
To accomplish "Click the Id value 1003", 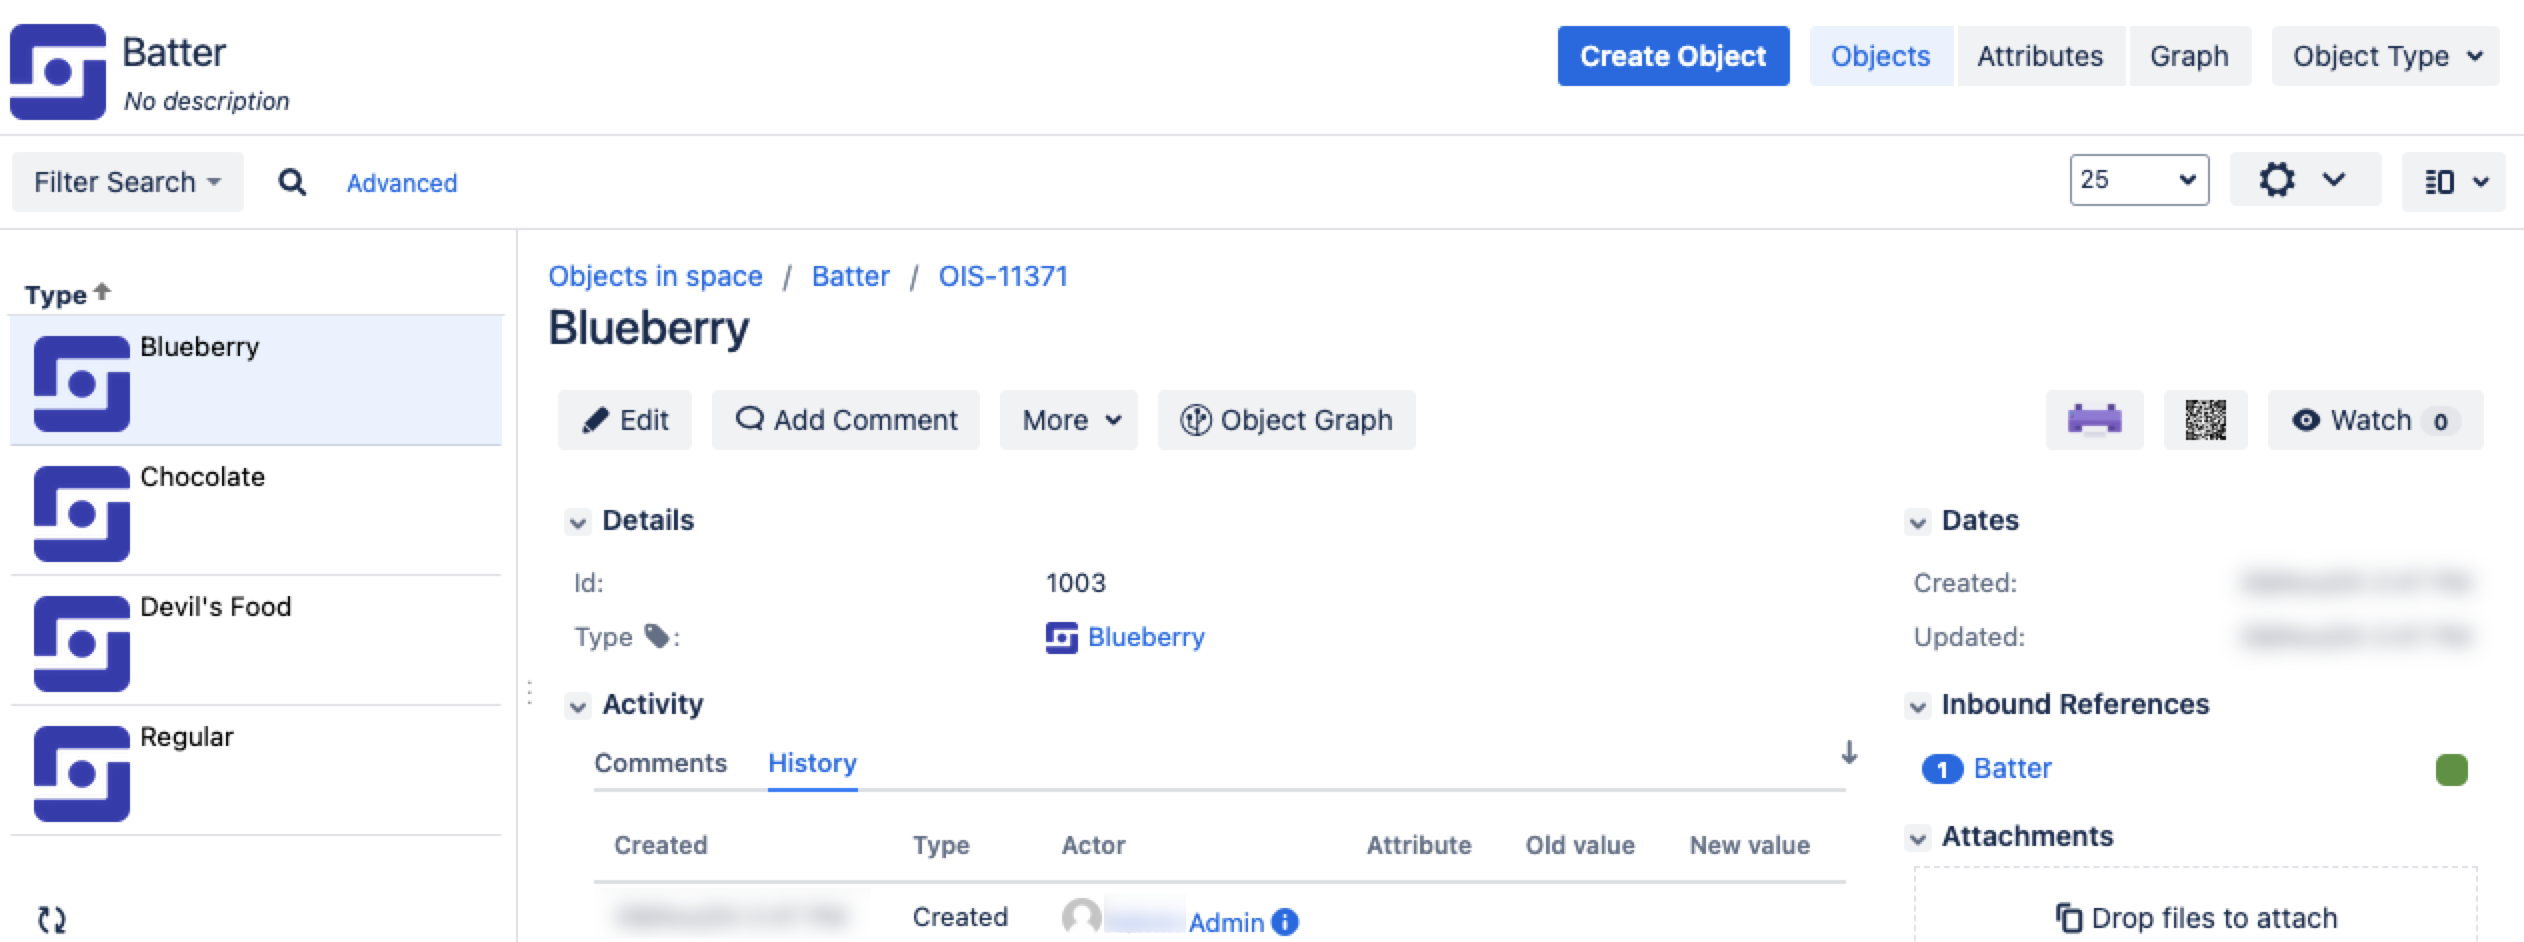I will tap(1076, 583).
